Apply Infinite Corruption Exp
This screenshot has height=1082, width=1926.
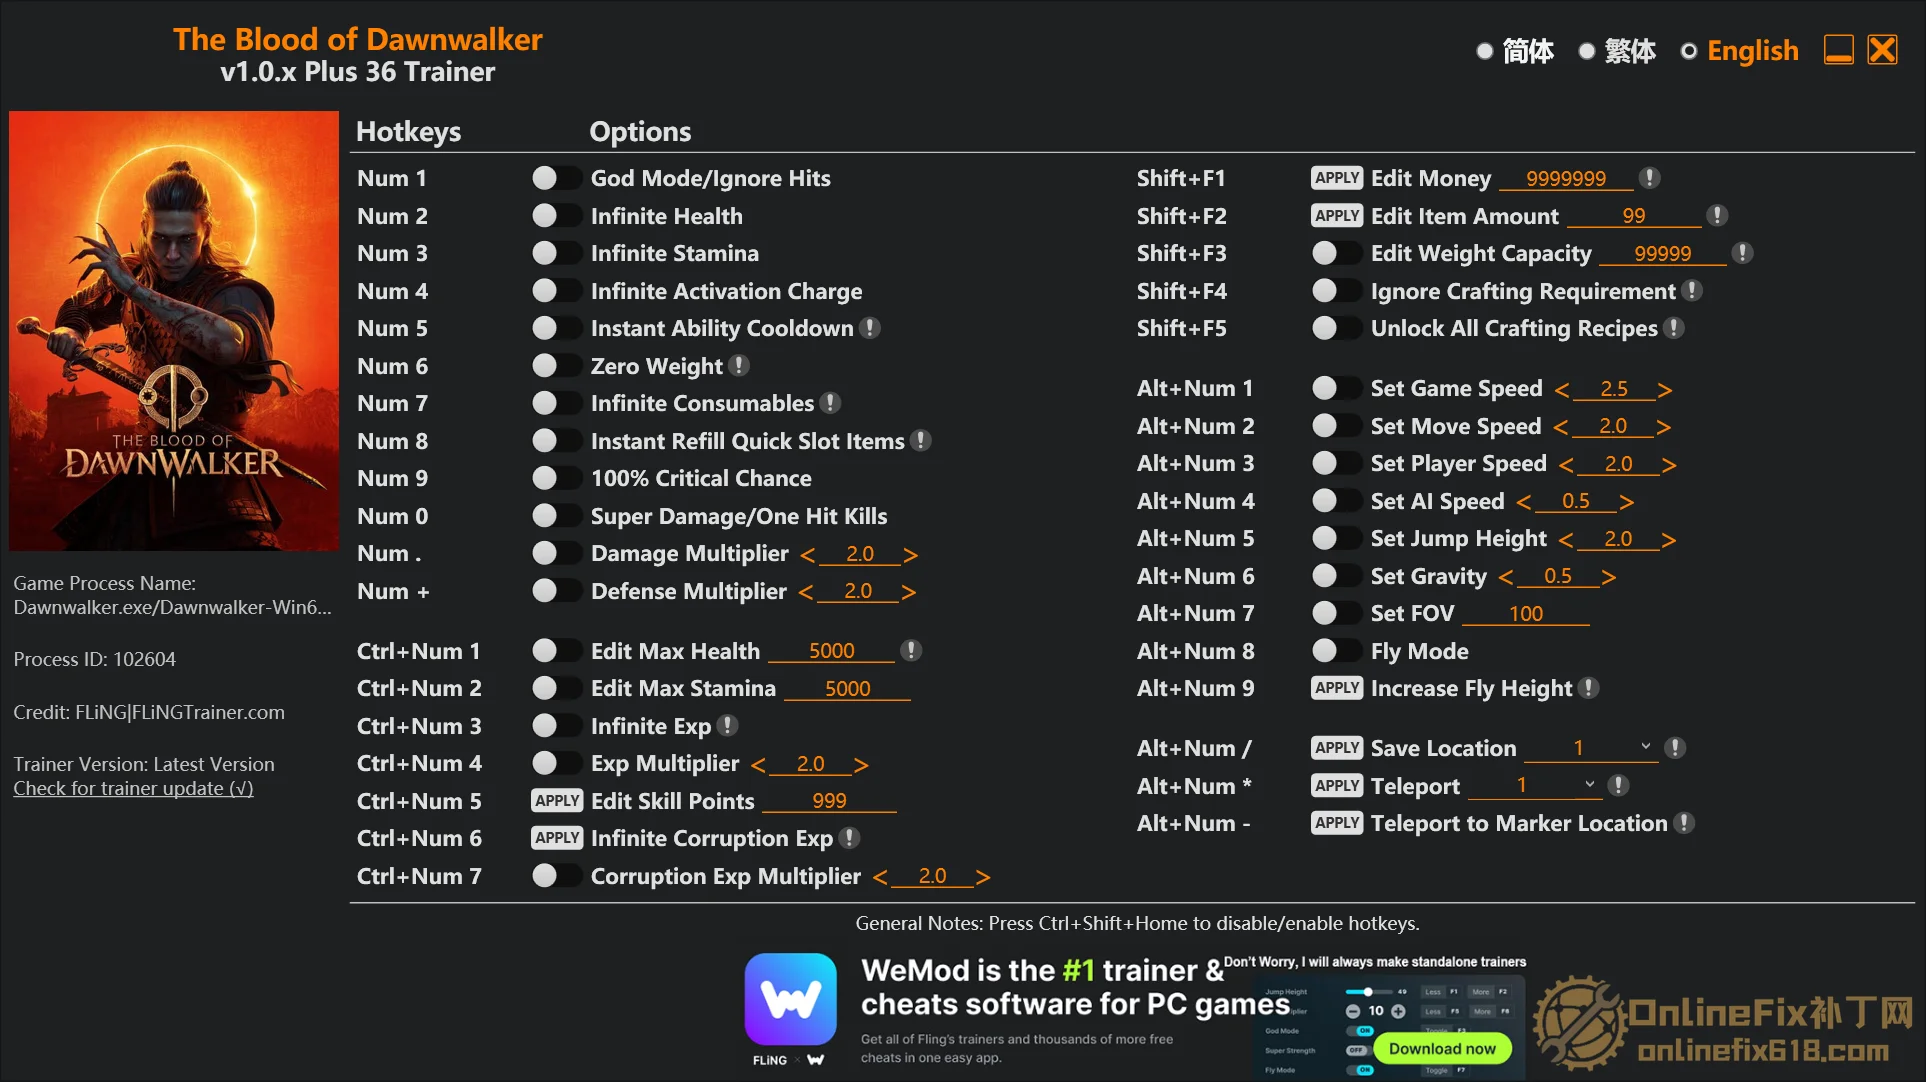click(x=557, y=838)
